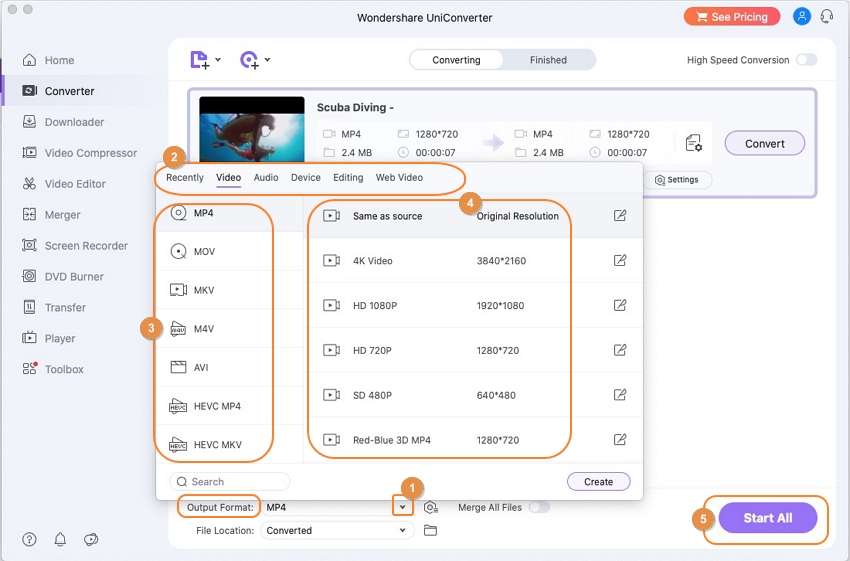
Task: Open the Device tab
Action: pos(306,177)
